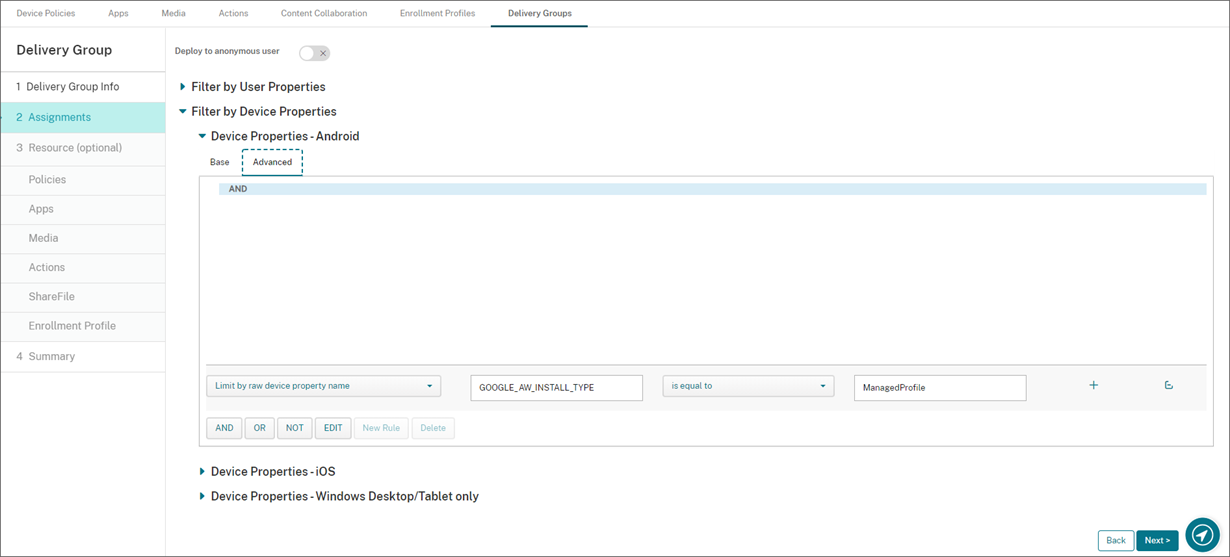Go to step 1 Delivery Group Info

(x=83, y=87)
